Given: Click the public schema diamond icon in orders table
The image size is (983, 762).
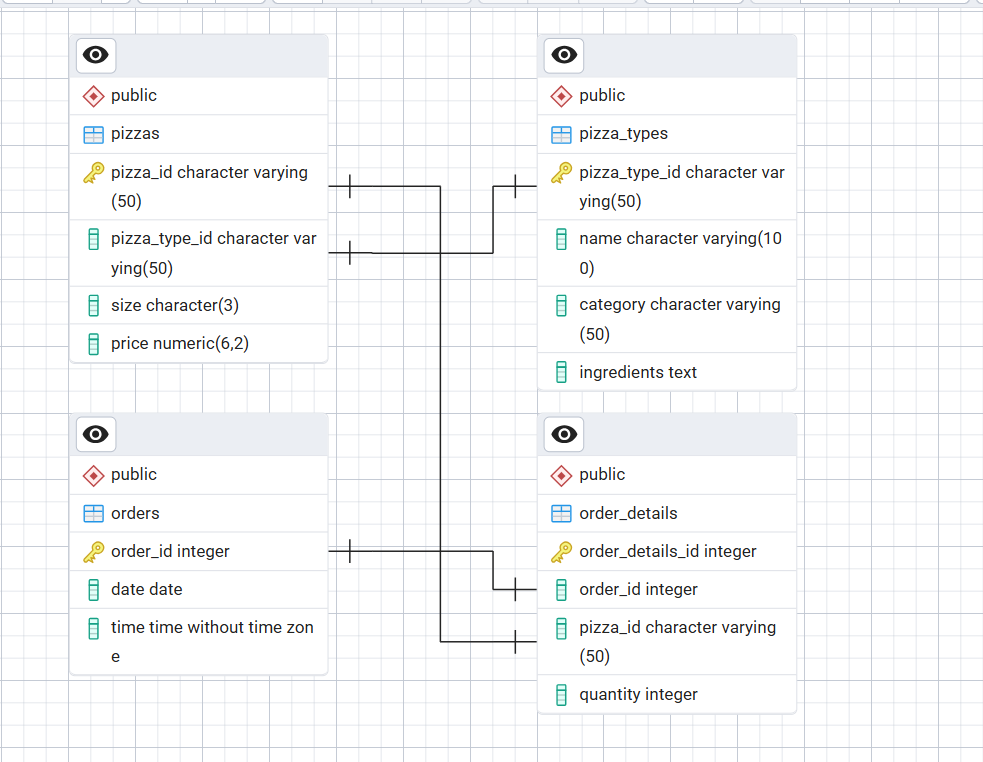Looking at the screenshot, I should 93,475.
